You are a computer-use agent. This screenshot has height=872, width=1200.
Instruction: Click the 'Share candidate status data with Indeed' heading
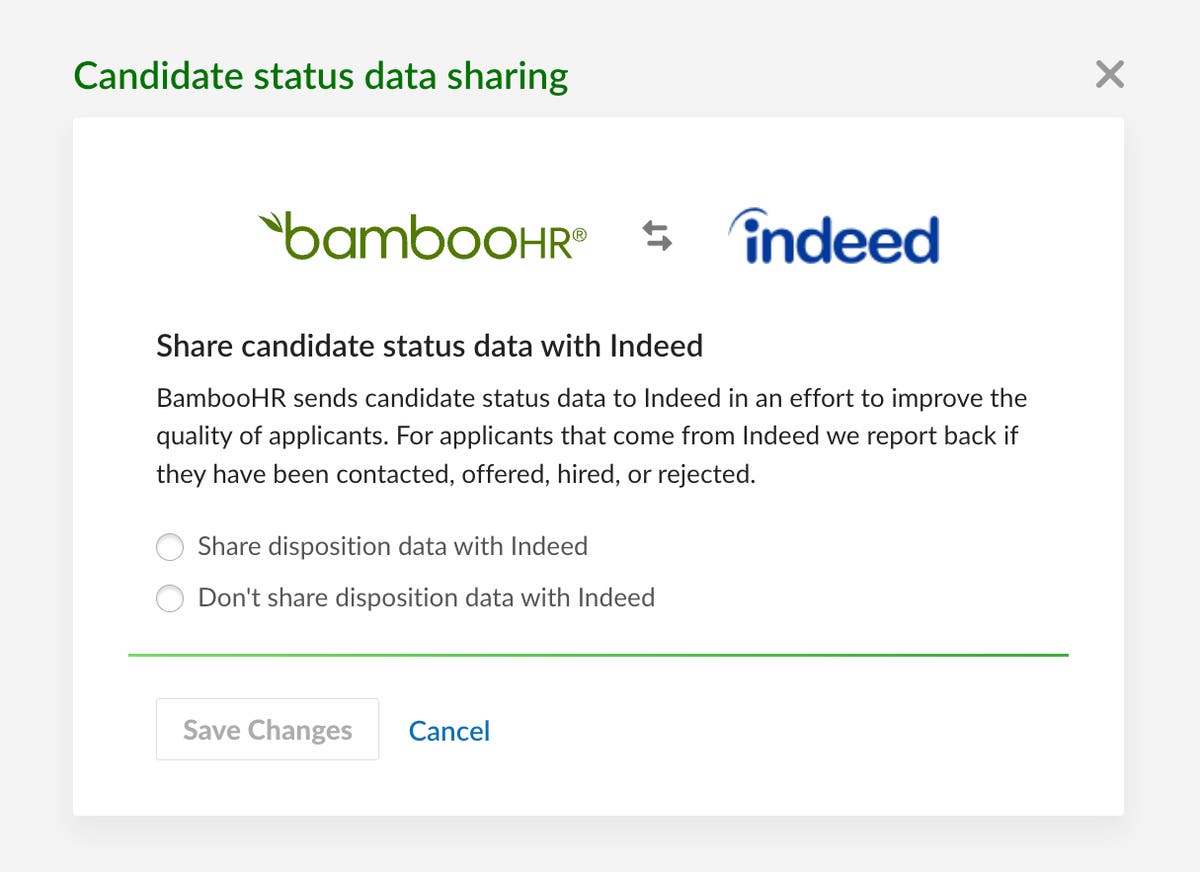pyautogui.click(x=429, y=346)
